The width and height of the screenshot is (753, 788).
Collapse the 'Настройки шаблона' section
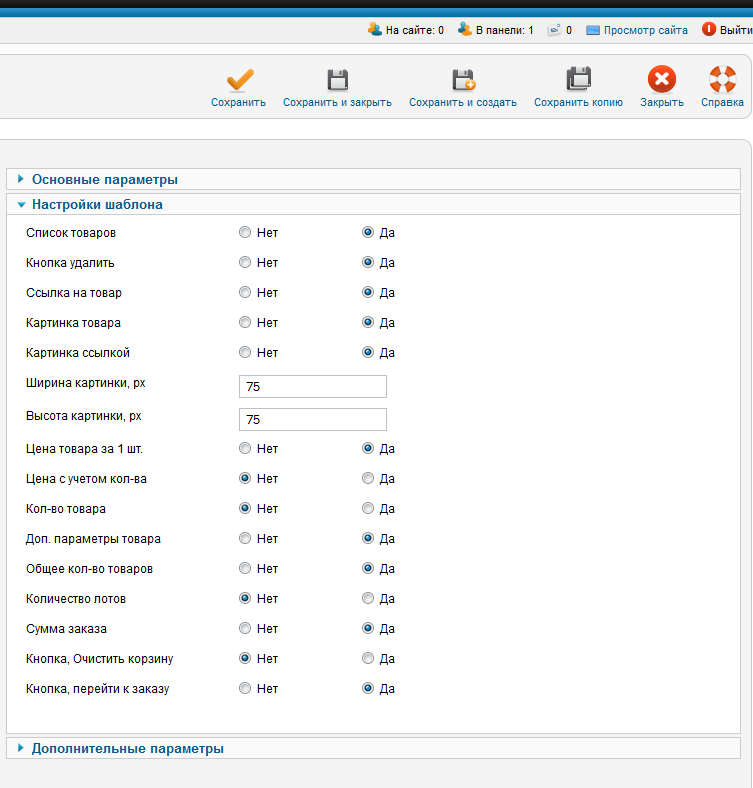pyautogui.click(x=96, y=204)
